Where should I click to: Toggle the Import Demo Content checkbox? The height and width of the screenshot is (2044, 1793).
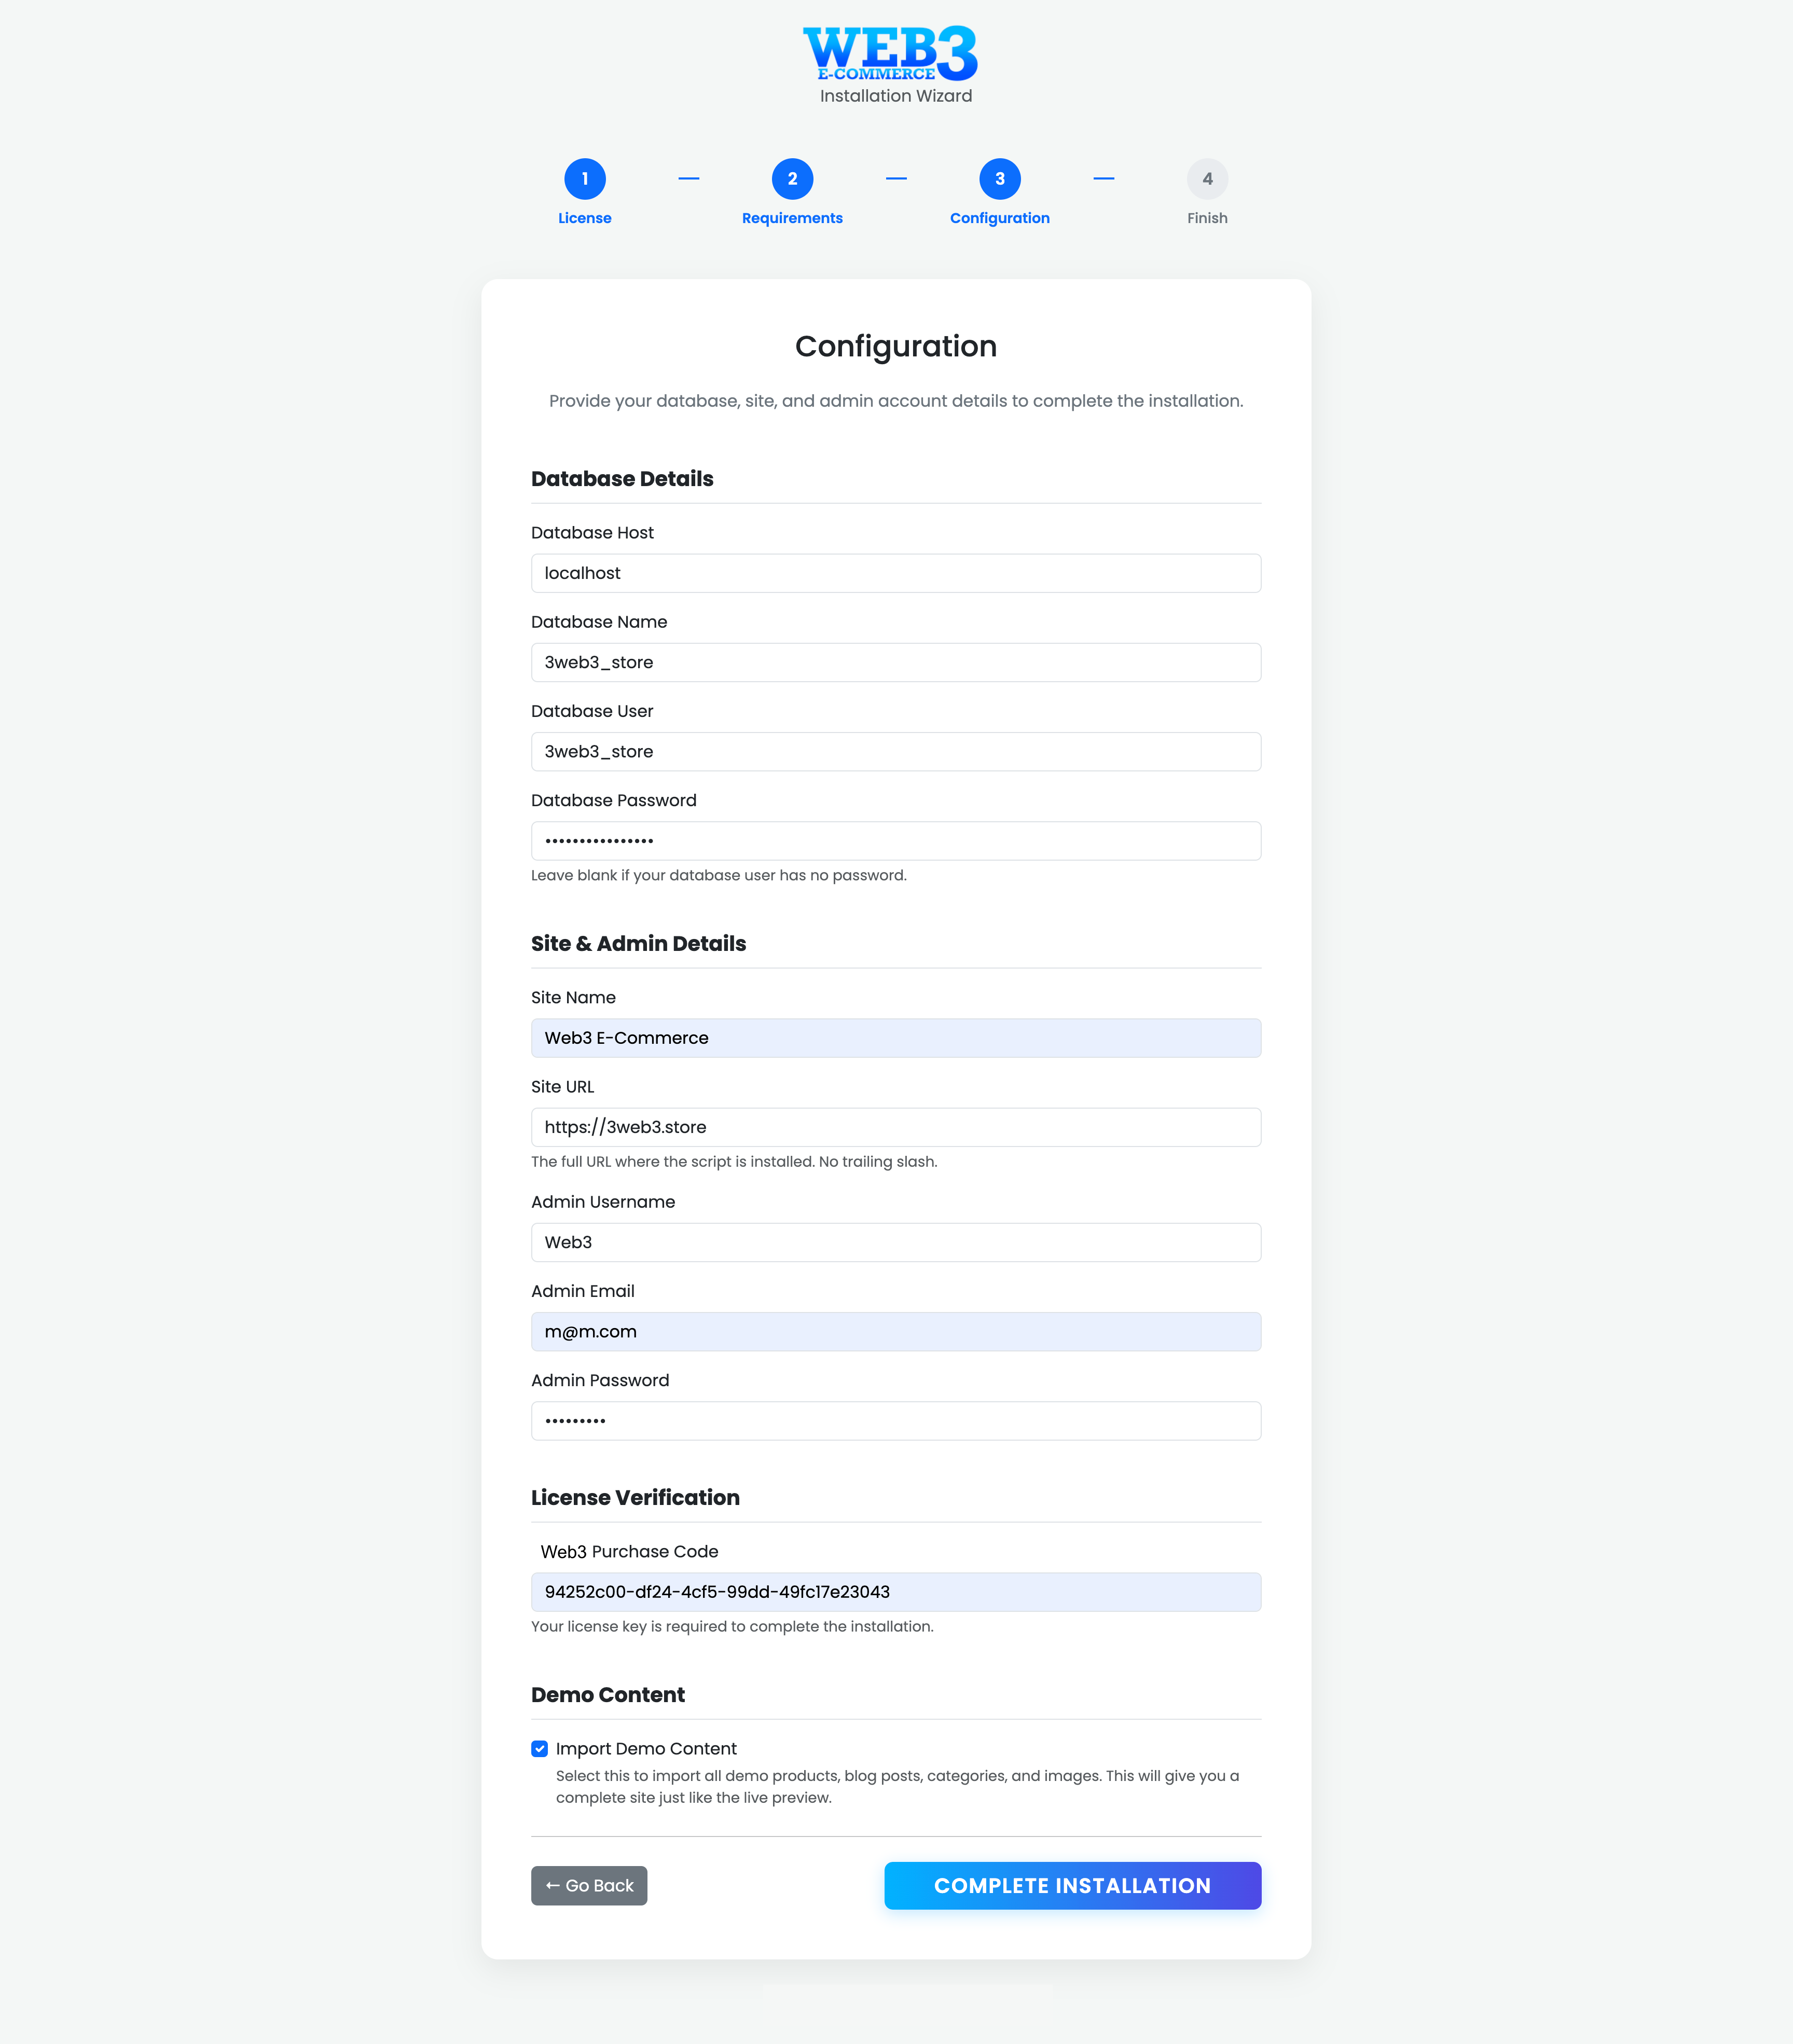540,1749
